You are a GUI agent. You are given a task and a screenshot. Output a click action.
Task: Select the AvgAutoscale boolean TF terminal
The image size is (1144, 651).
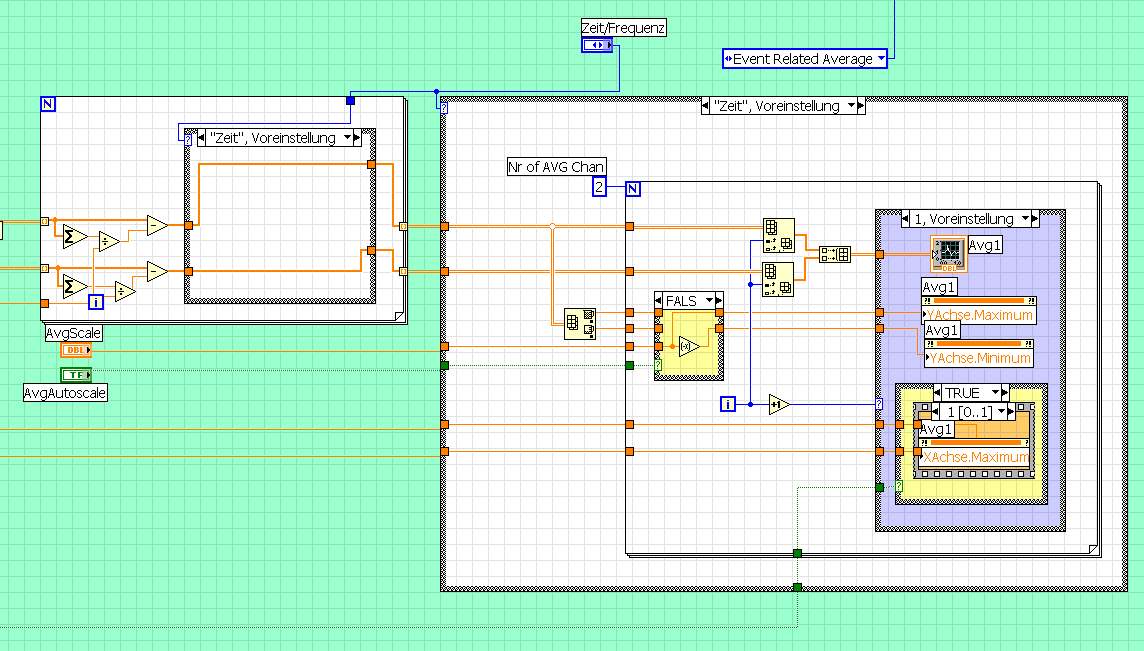click(x=76, y=375)
